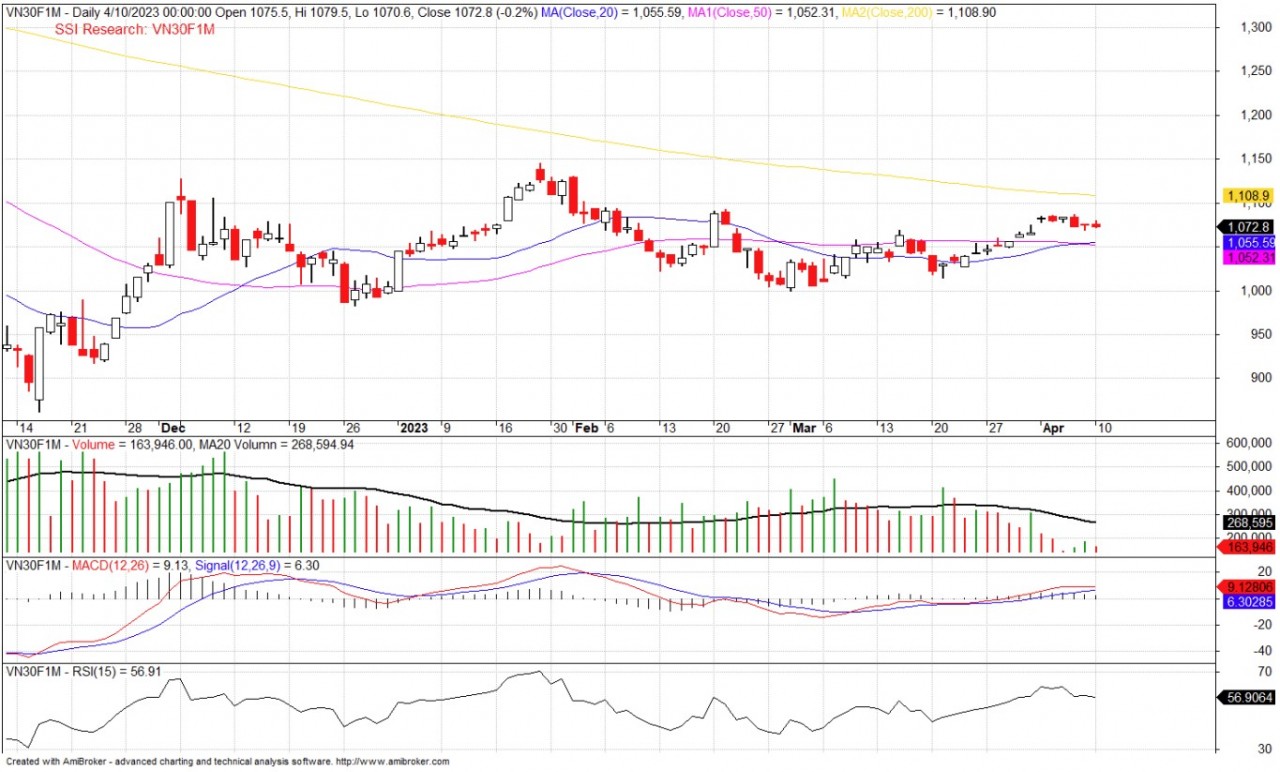Click the red 9.12806 MACD value label

coord(1246,587)
